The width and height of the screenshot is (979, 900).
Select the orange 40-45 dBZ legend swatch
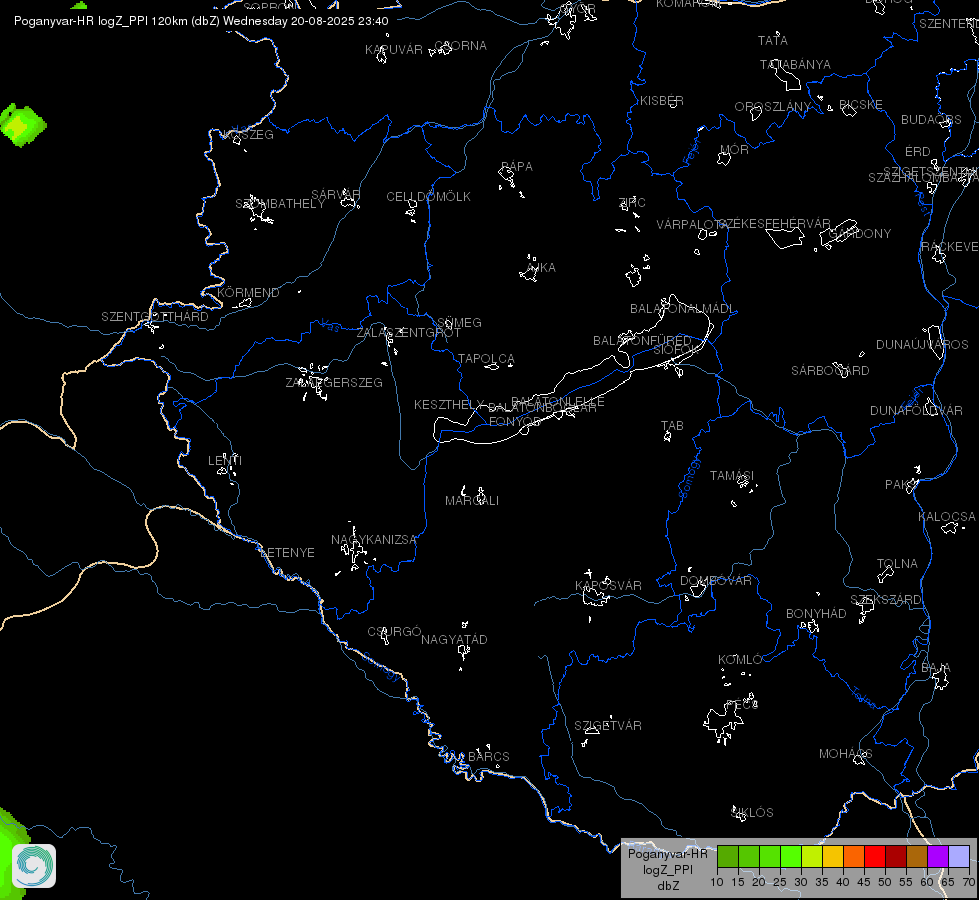point(854,857)
